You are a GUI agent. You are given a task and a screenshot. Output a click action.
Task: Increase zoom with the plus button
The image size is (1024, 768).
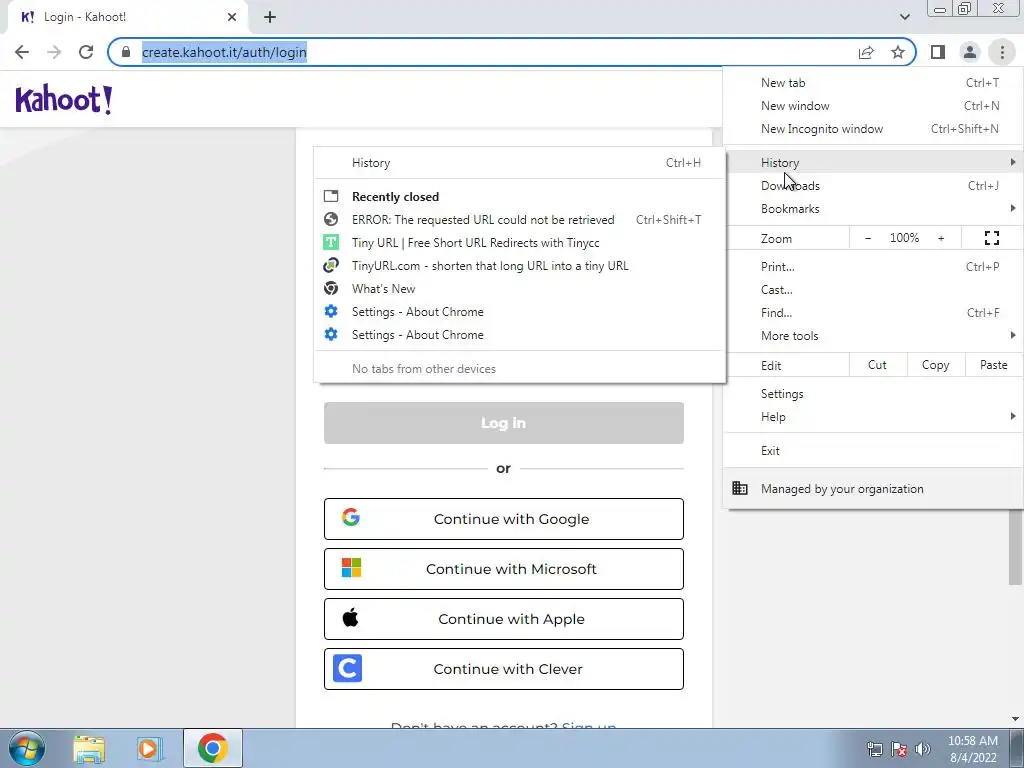[941, 238]
